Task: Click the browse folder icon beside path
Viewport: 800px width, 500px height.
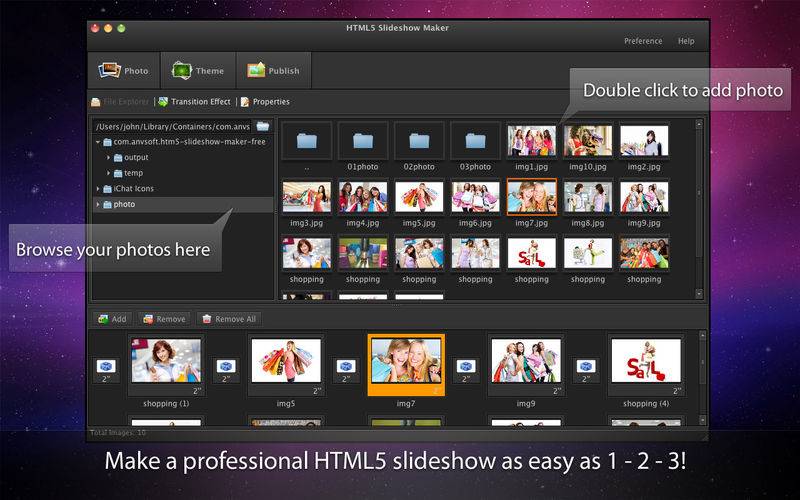Action: click(x=263, y=127)
